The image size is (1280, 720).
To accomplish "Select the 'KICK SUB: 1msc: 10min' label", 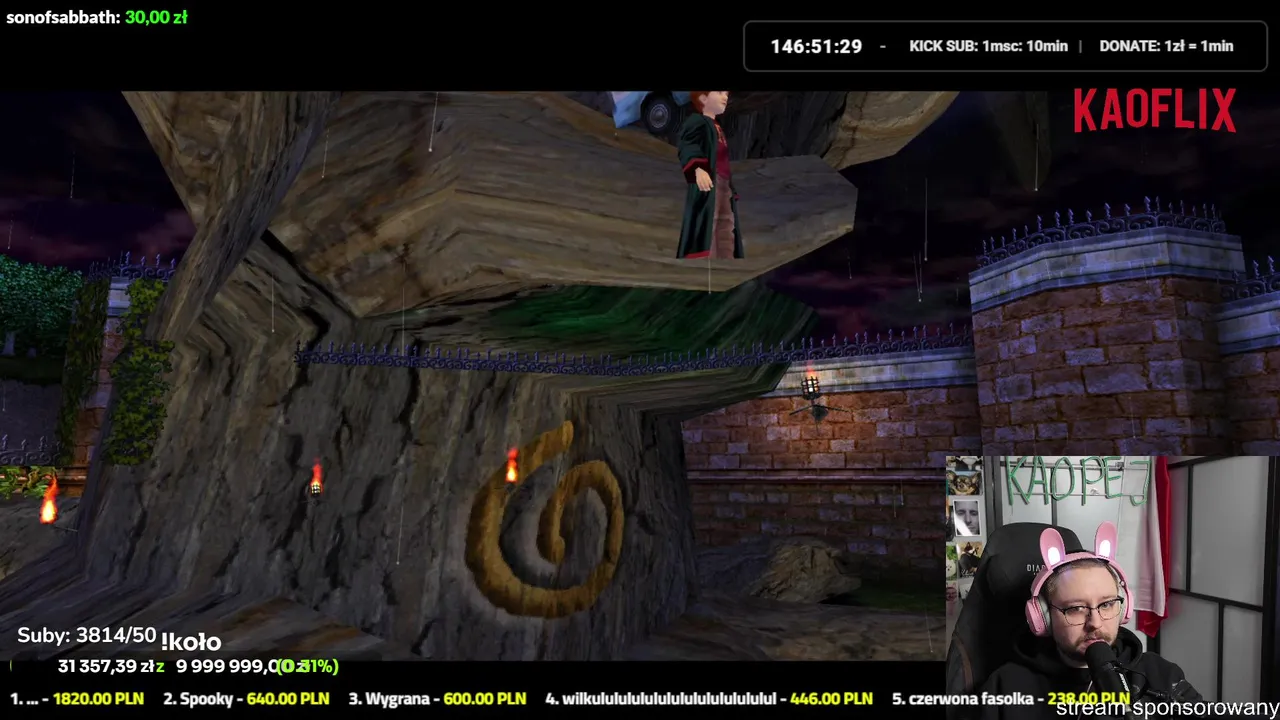I will (988, 46).
